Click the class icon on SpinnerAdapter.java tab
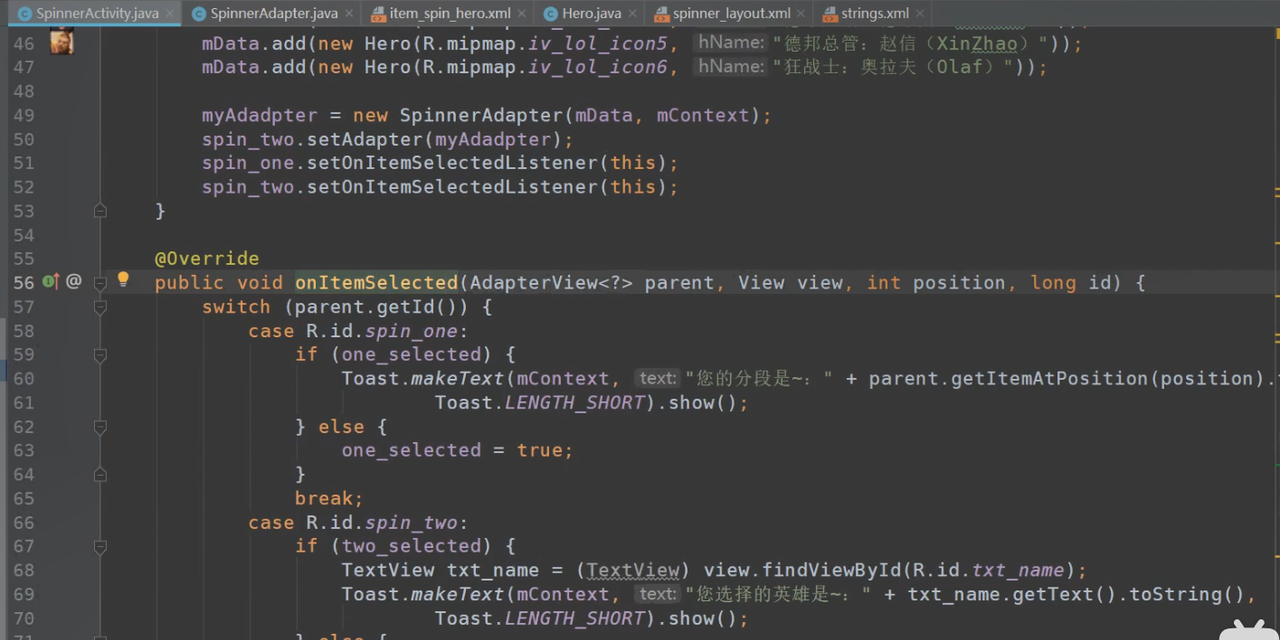Viewport: 1280px width, 640px height. tap(199, 14)
